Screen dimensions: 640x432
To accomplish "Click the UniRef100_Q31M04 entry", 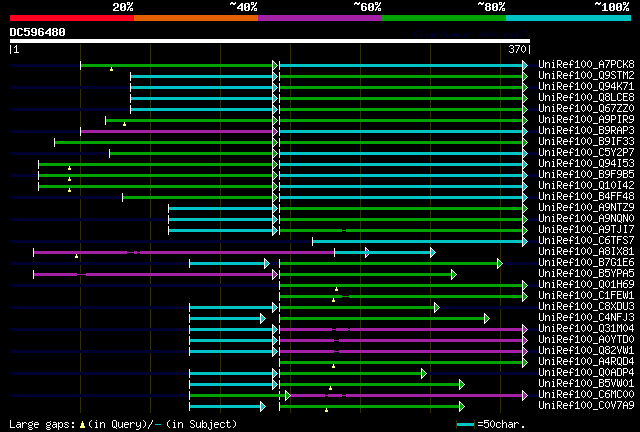I will point(586,329).
